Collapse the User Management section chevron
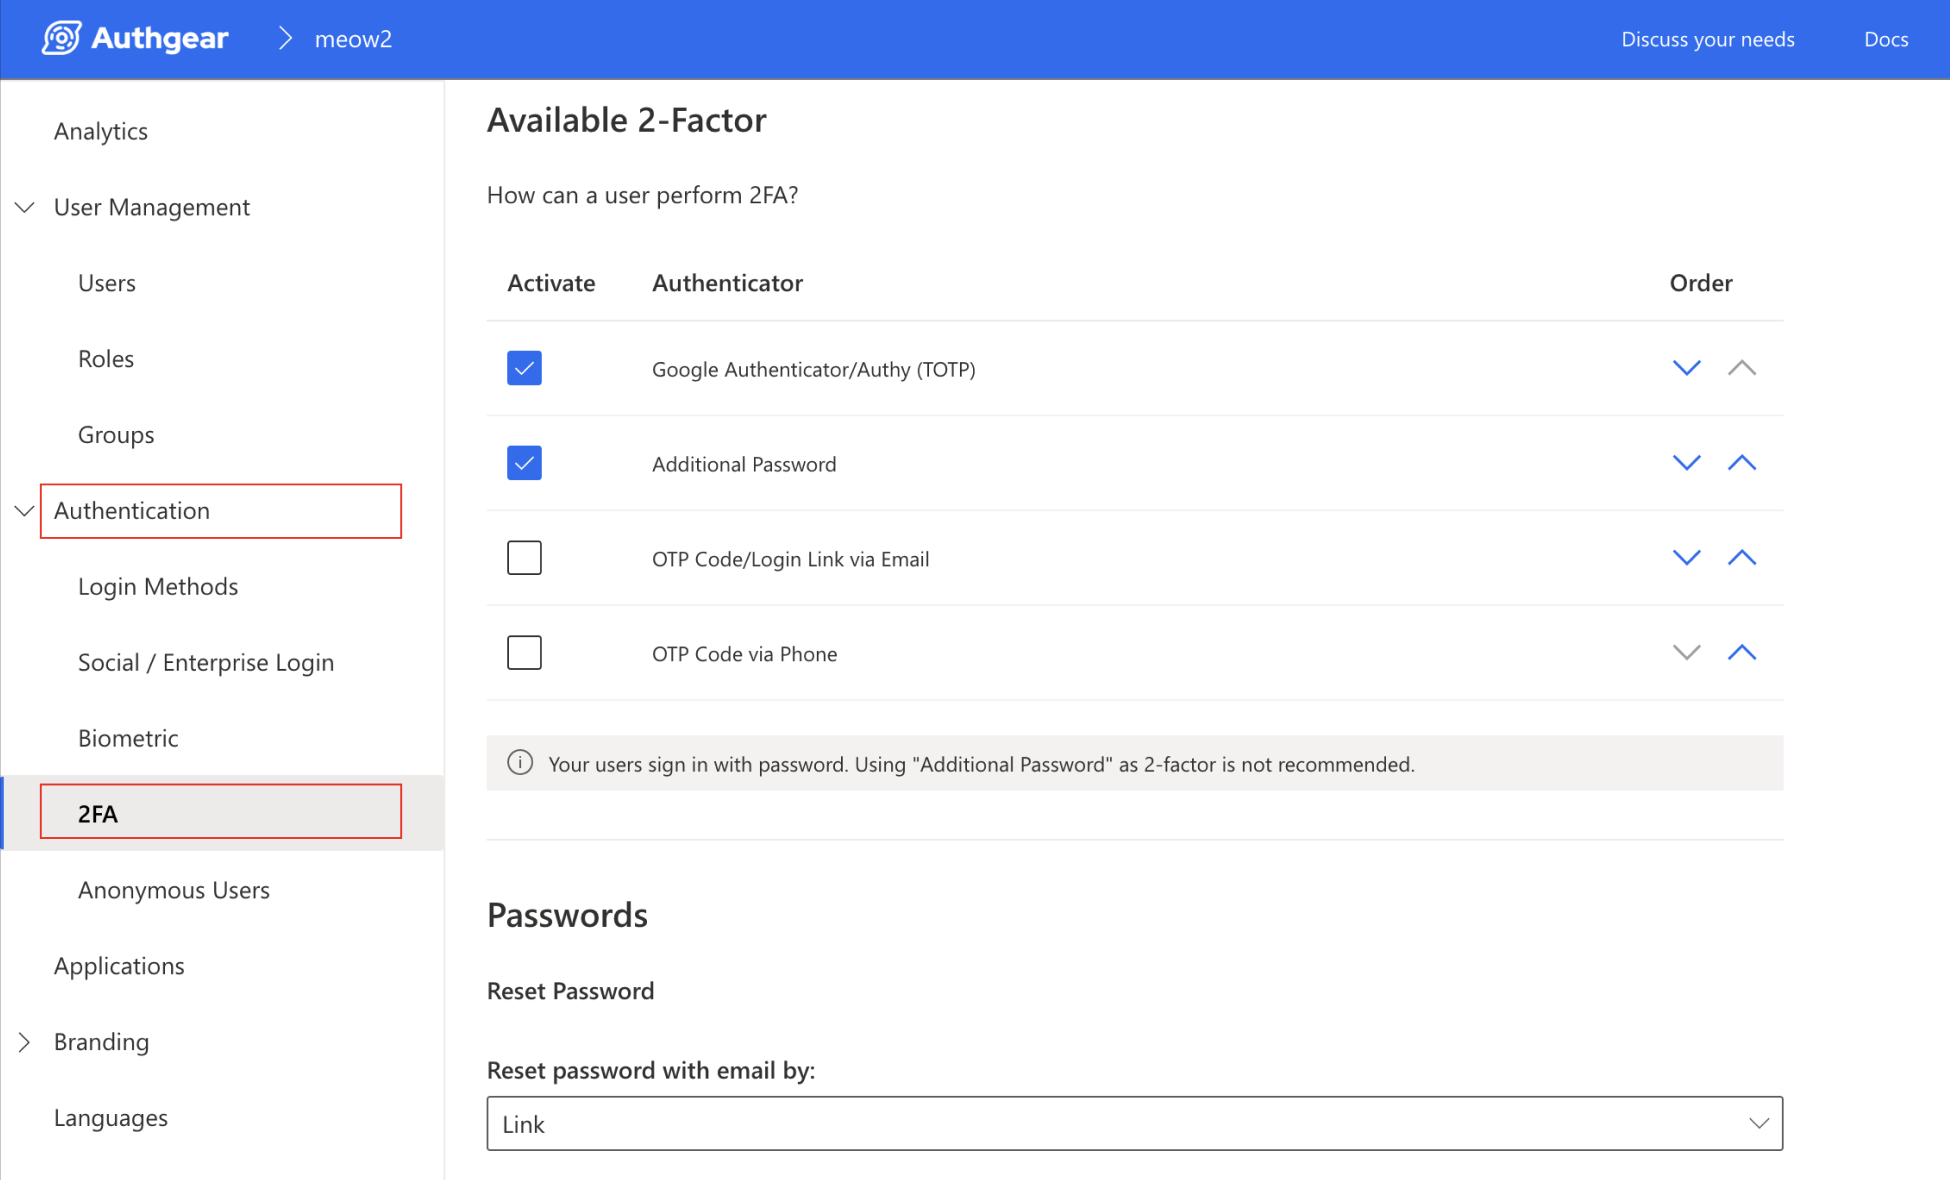Screen dimensions: 1950x1180 25,207
